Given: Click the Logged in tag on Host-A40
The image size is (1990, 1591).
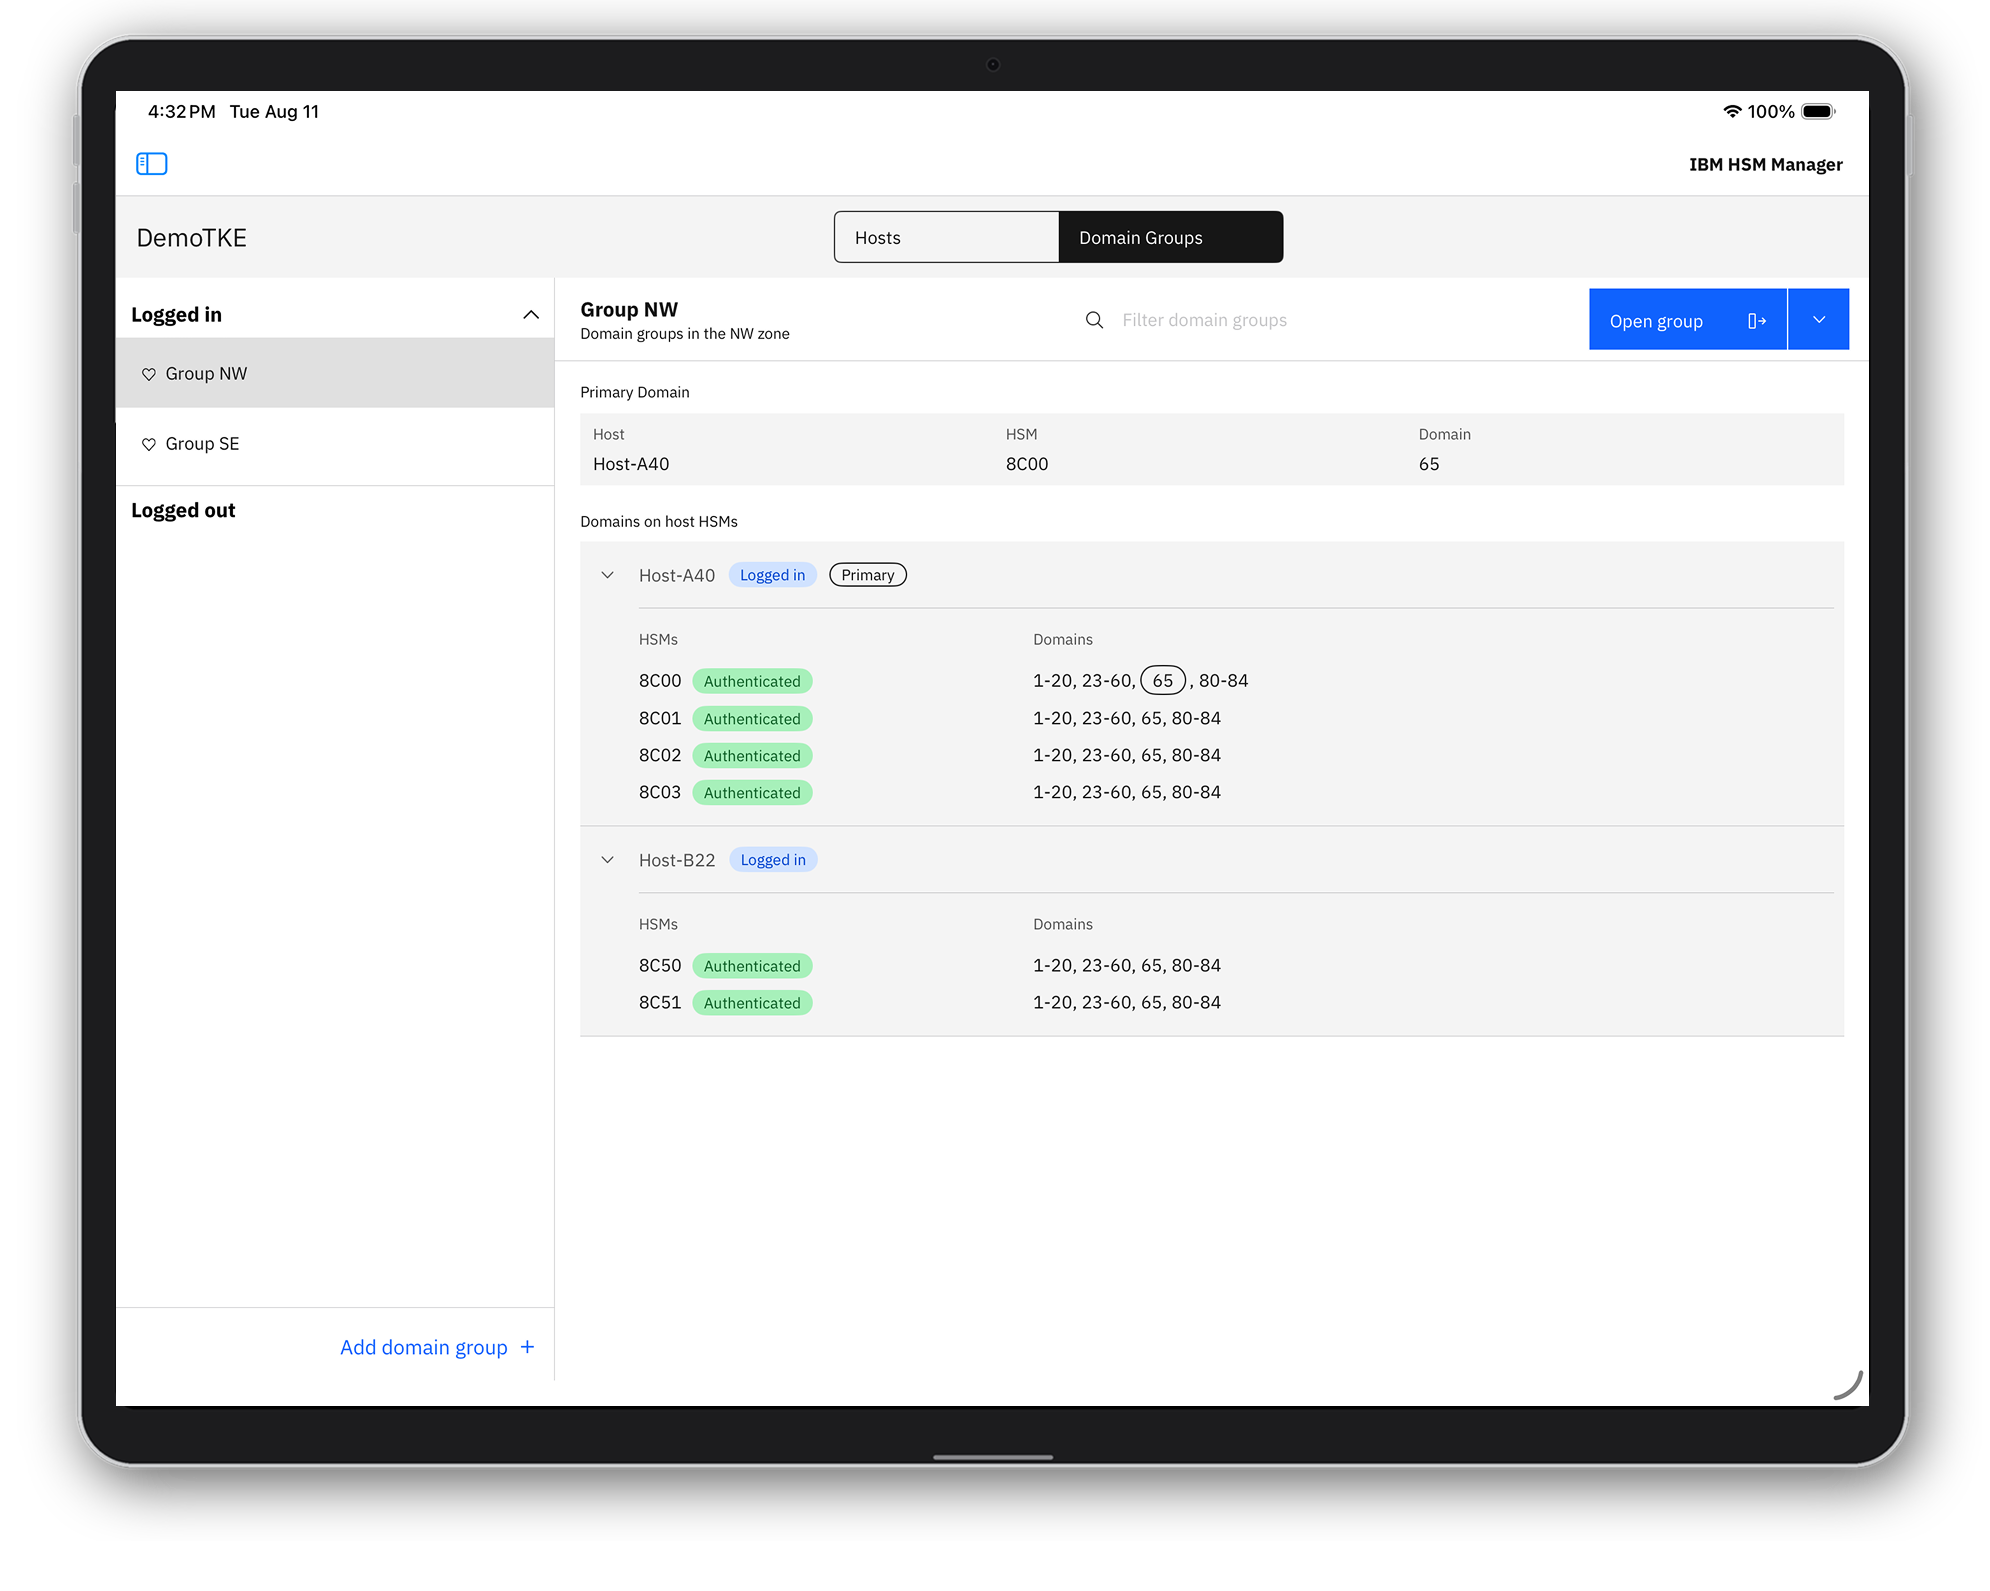Looking at the screenshot, I should [x=772, y=575].
